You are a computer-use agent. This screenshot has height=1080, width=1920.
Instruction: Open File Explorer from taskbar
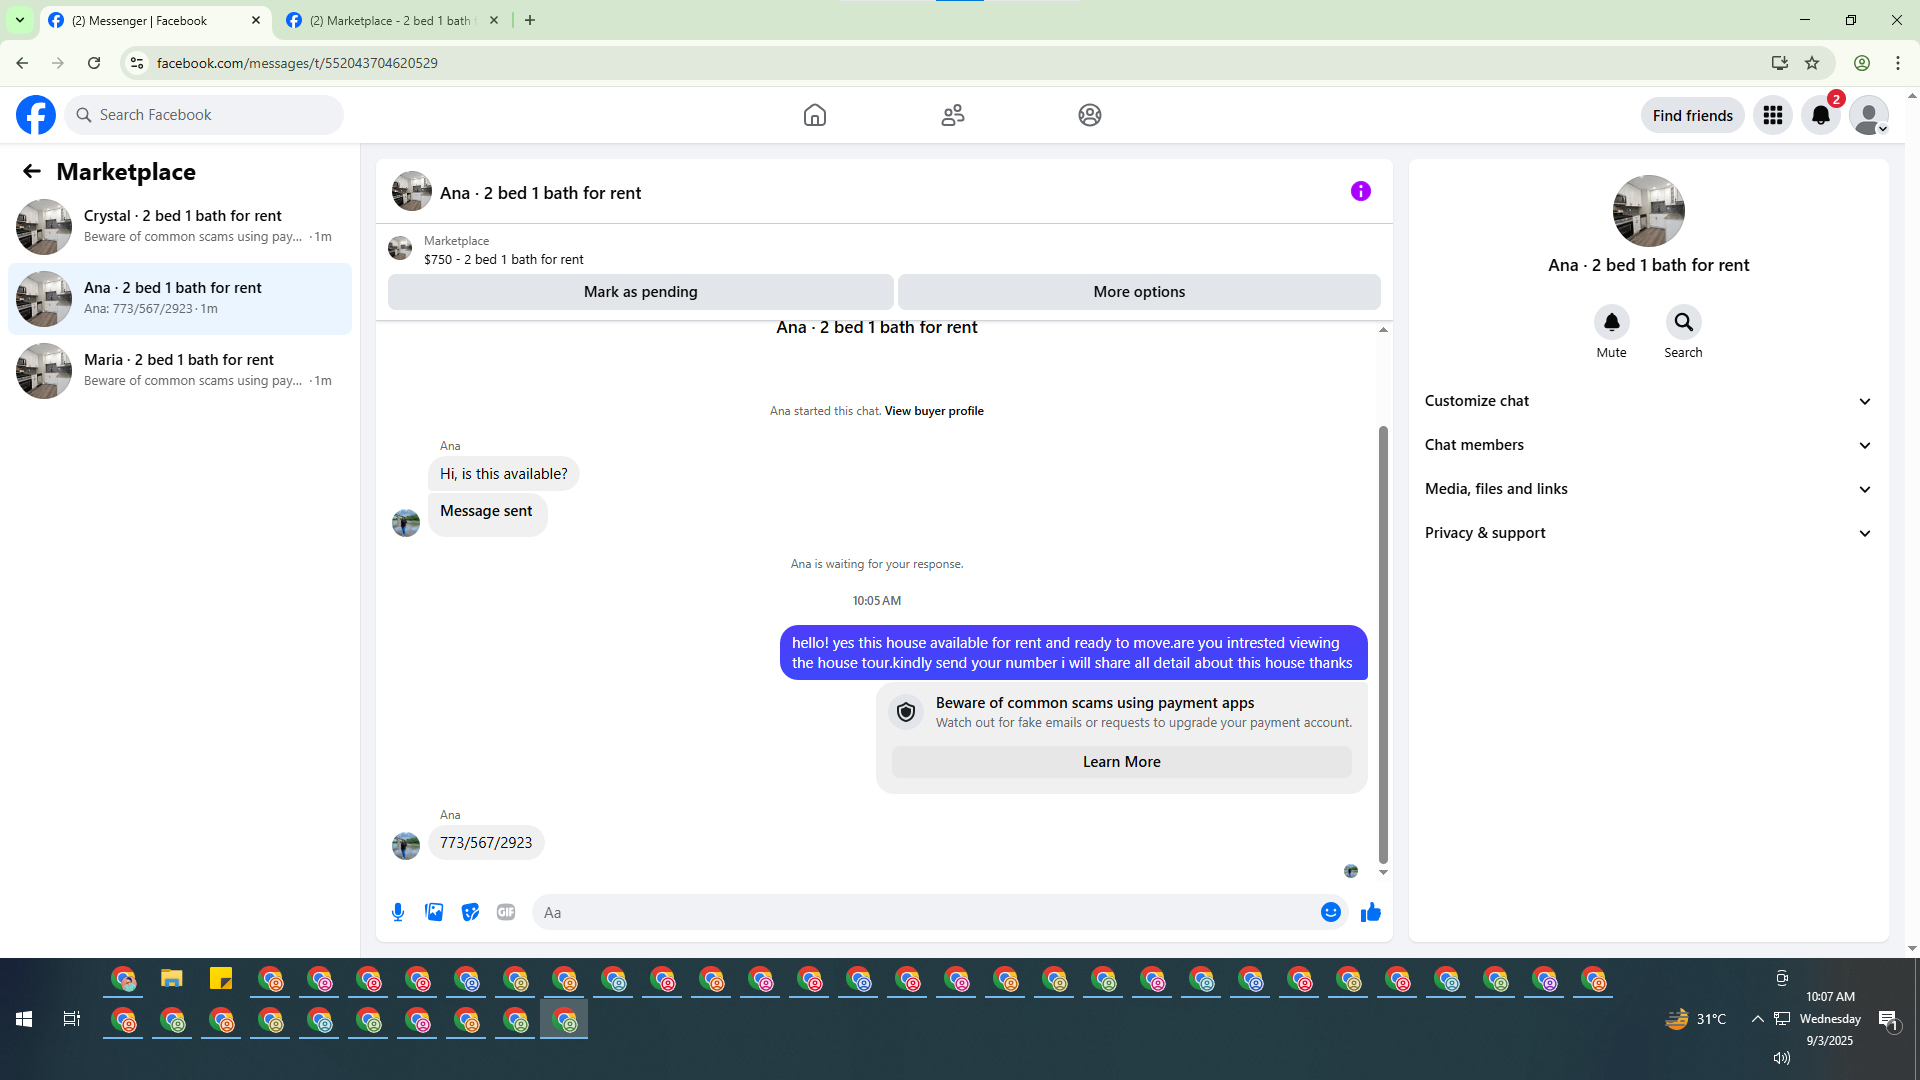[x=172, y=979]
